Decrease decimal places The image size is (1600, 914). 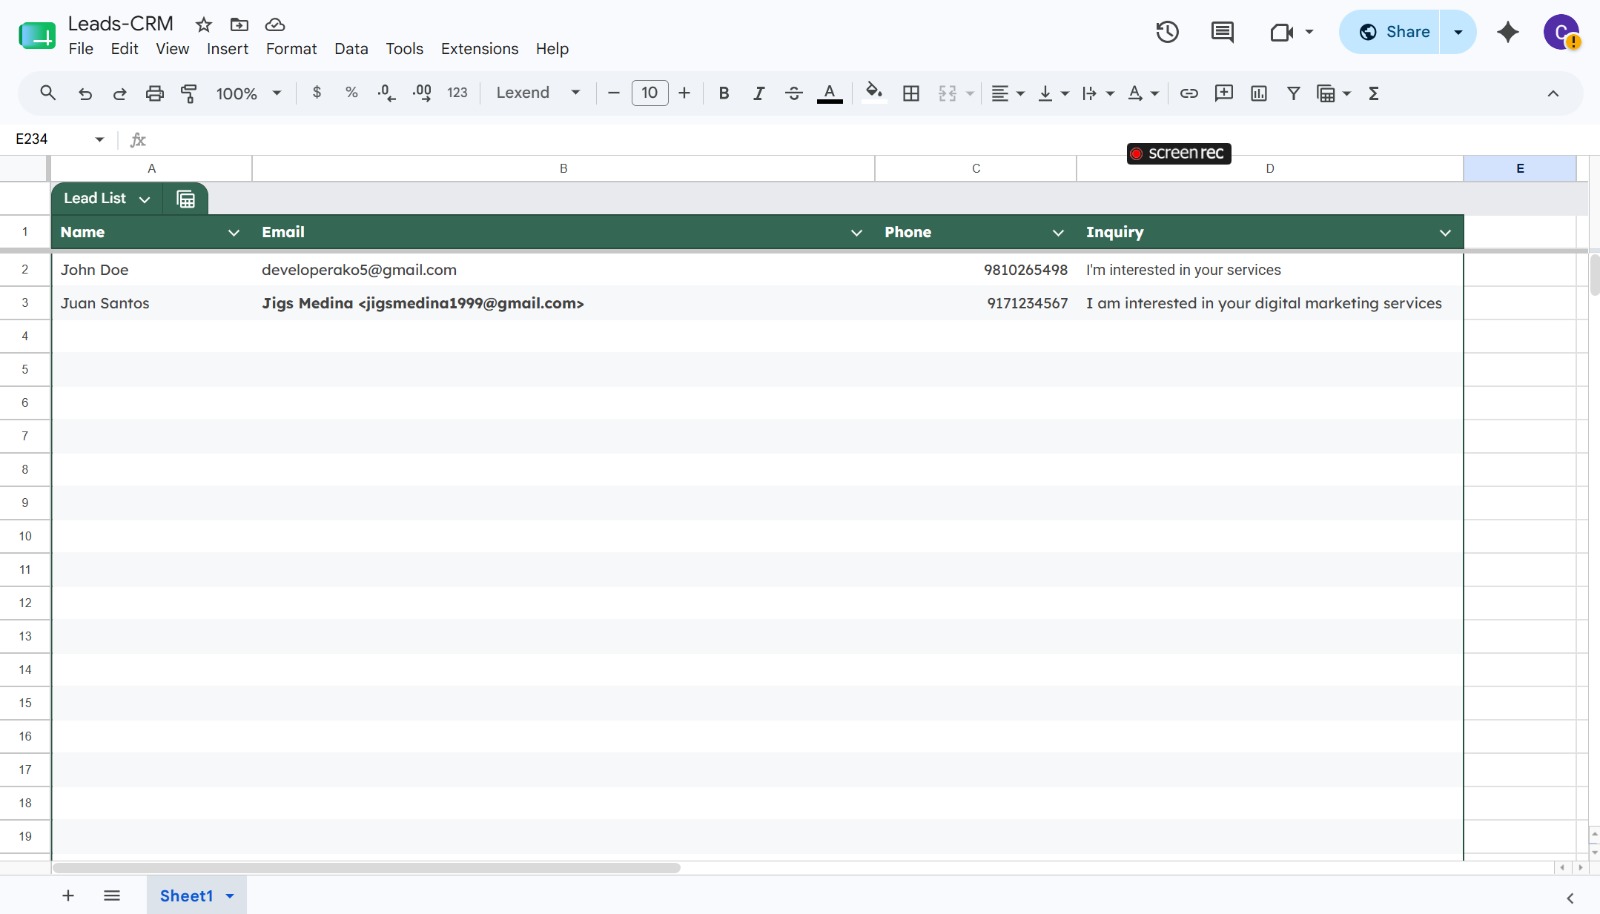pyautogui.click(x=386, y=93)
